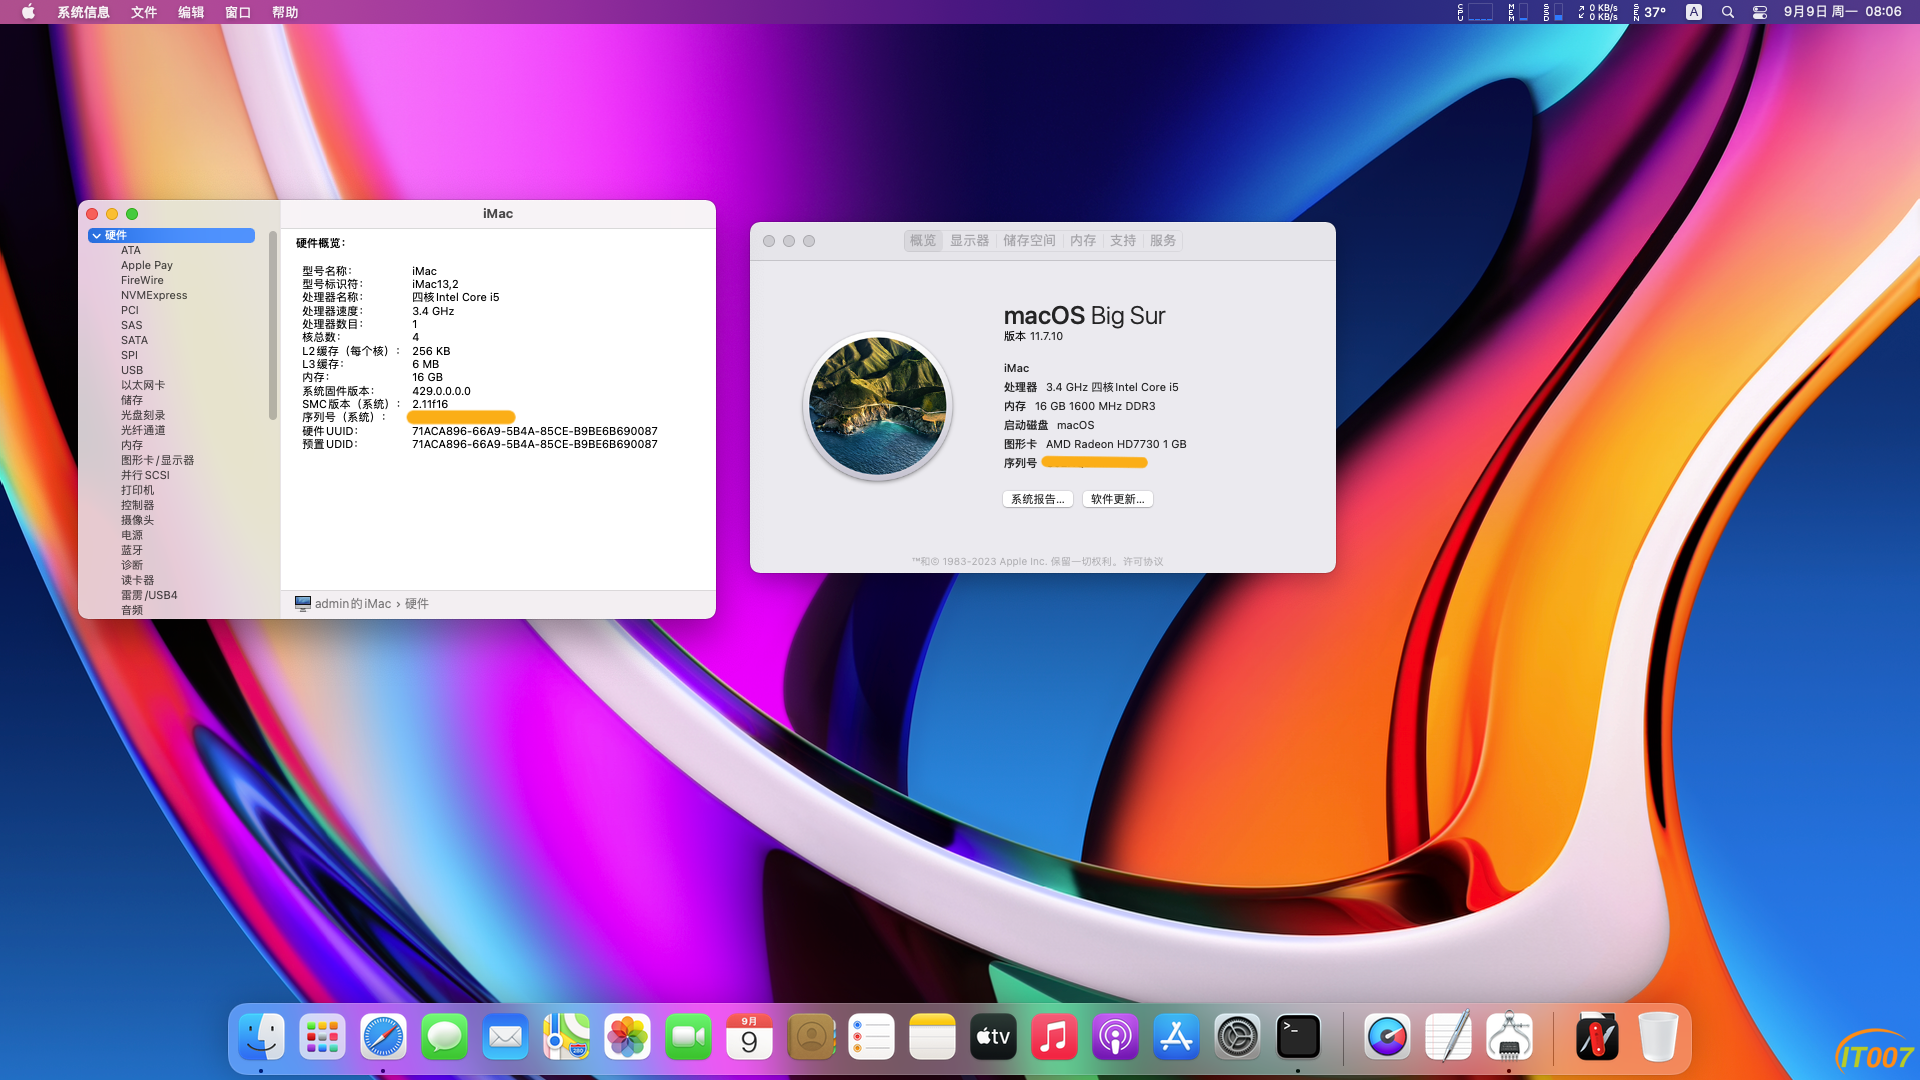The image size is (1920, 1080).
Task: Open Mail app in Dock
Action: 505,1037
